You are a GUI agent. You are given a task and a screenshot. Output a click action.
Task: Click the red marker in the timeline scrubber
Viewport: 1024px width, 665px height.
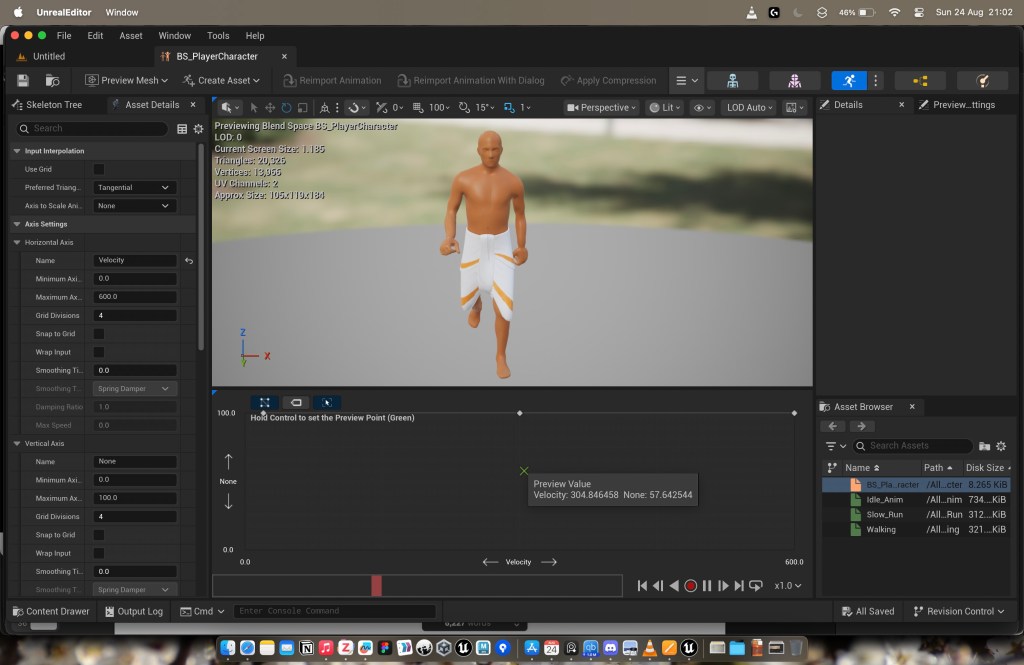pos(376,586)
